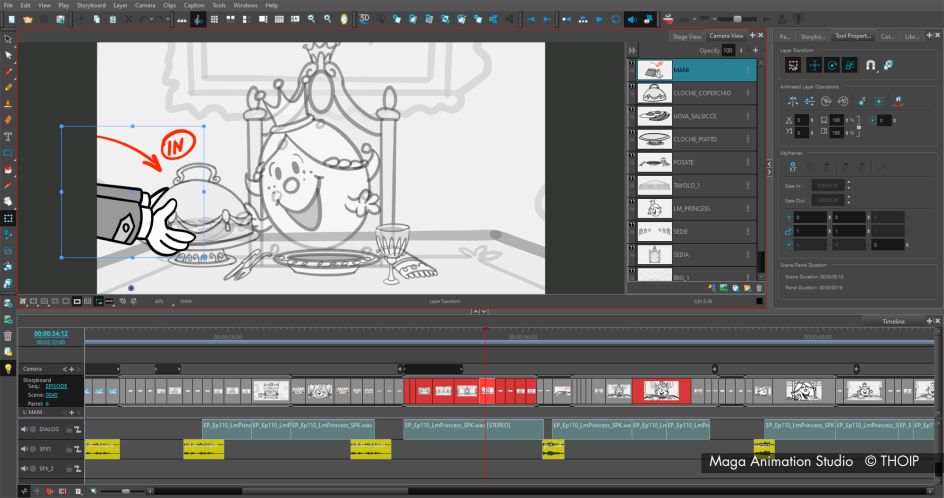Click the Scale mode icon in Layer Transform properties

coord(850,65)
